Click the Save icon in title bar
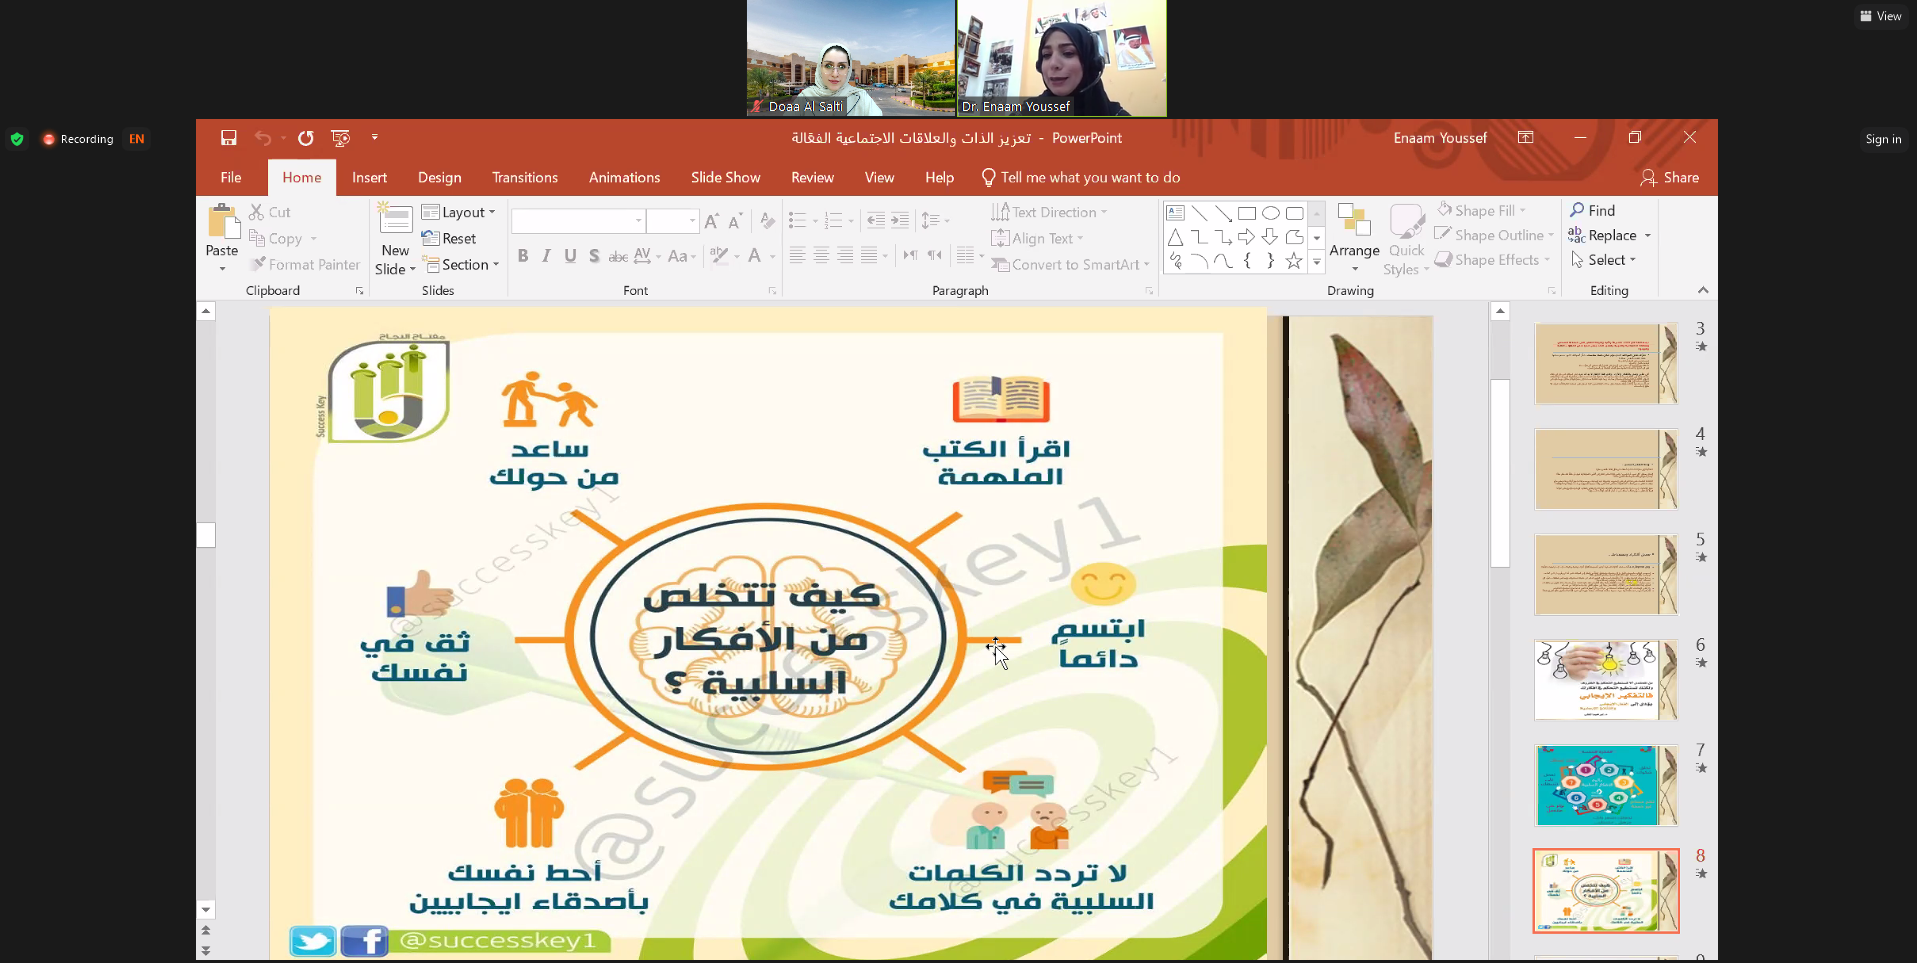Viewport: 1917px width, 963px height. tap(229, 138)
